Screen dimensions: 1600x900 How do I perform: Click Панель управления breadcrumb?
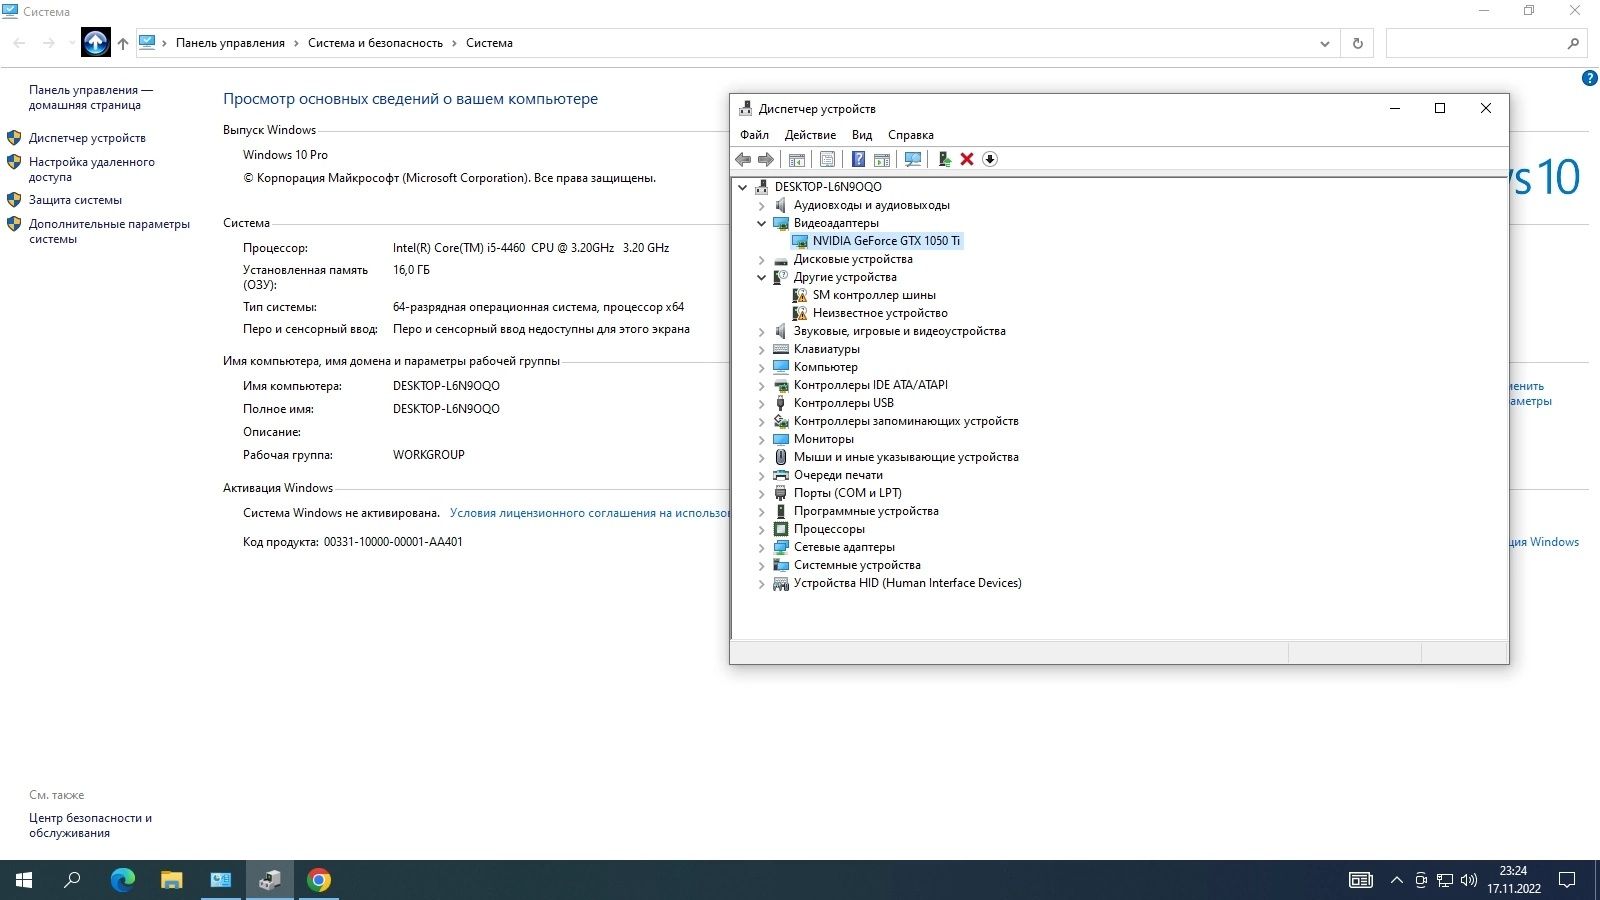click(x=230, y=43)
